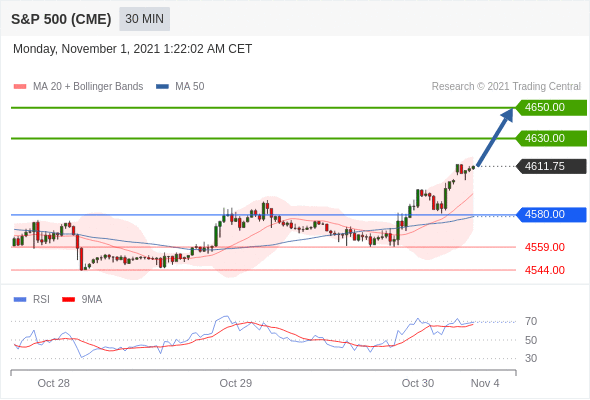
Task: Click the MA 20 + Bollinger Bands legend swatch
Action: (20, 87)
